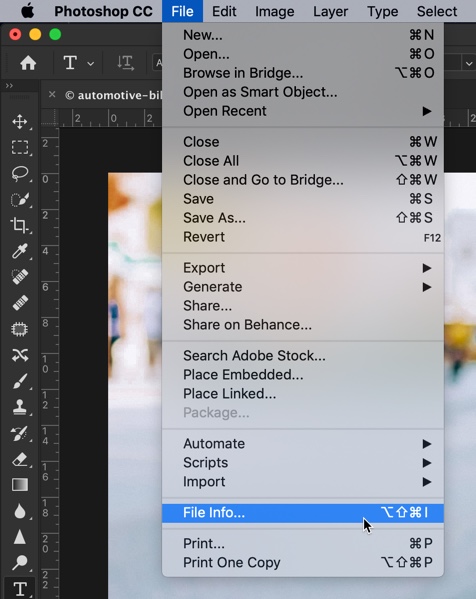Select Print One Copy
476x599 pixels.
point(303,562)
